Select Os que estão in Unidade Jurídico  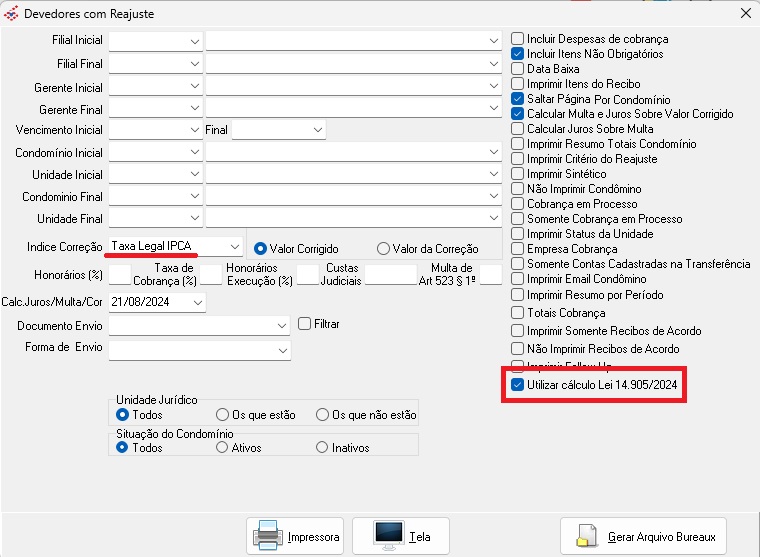[x=222, y=414]
